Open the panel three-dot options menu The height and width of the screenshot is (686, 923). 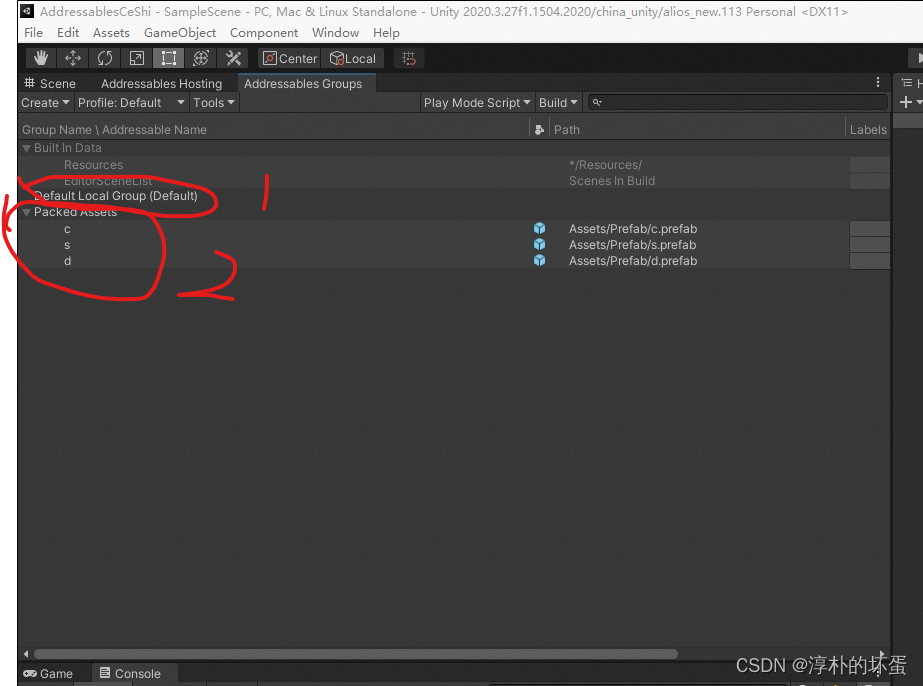878,82
